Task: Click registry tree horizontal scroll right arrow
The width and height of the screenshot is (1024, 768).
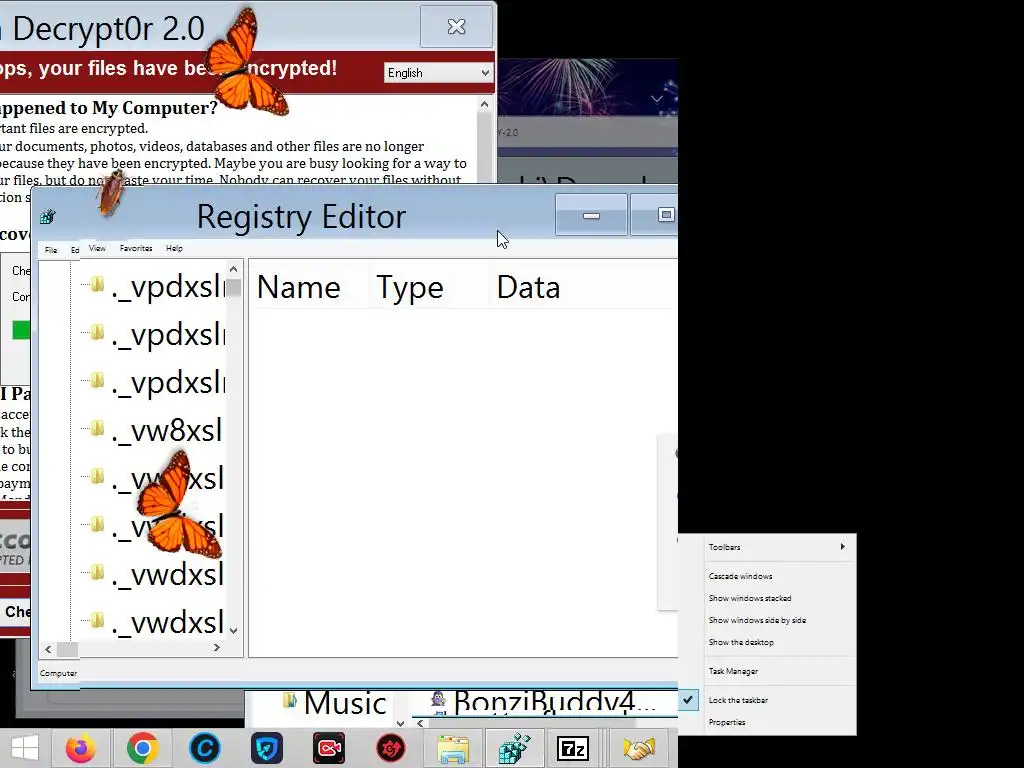Action: coord(217,648)
